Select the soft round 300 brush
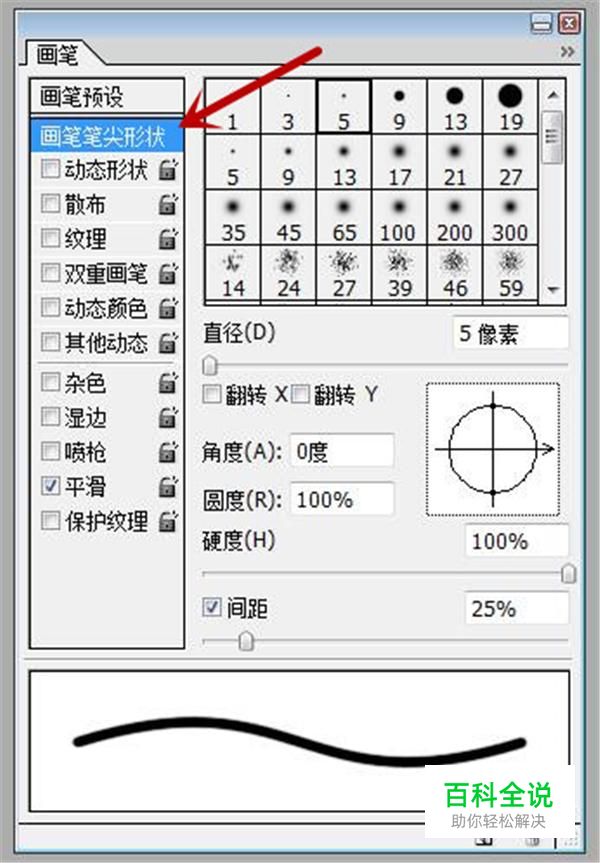The width and height of the screenshot is (600, 863). point(510,218)
